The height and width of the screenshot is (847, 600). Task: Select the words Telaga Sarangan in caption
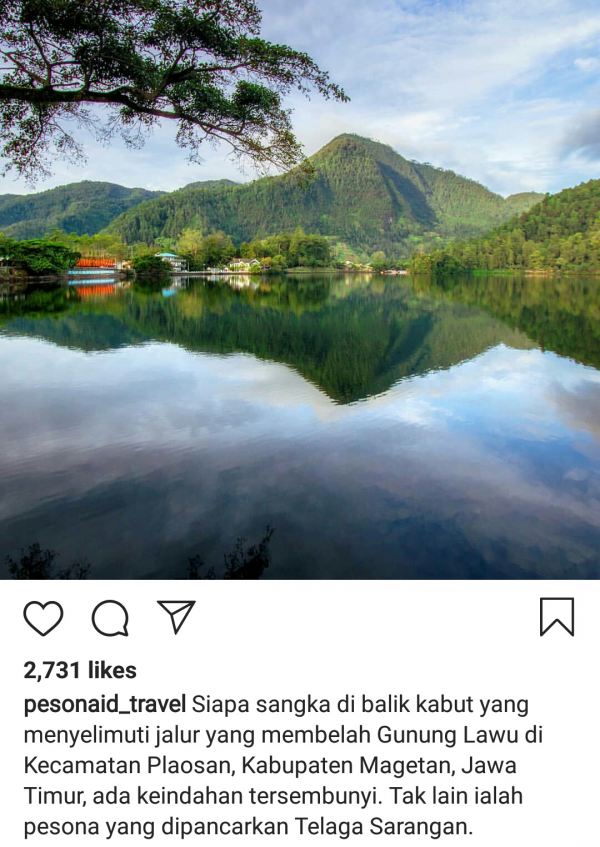coord(383,826)
